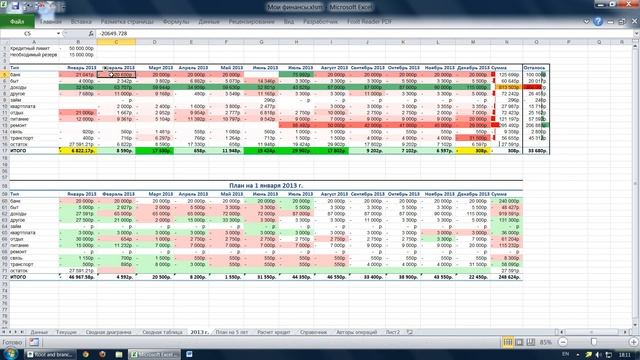Click horizontal scrollbar right arrow
The width and height of the screenshot is (640, 360).
(x=625, y=332)
